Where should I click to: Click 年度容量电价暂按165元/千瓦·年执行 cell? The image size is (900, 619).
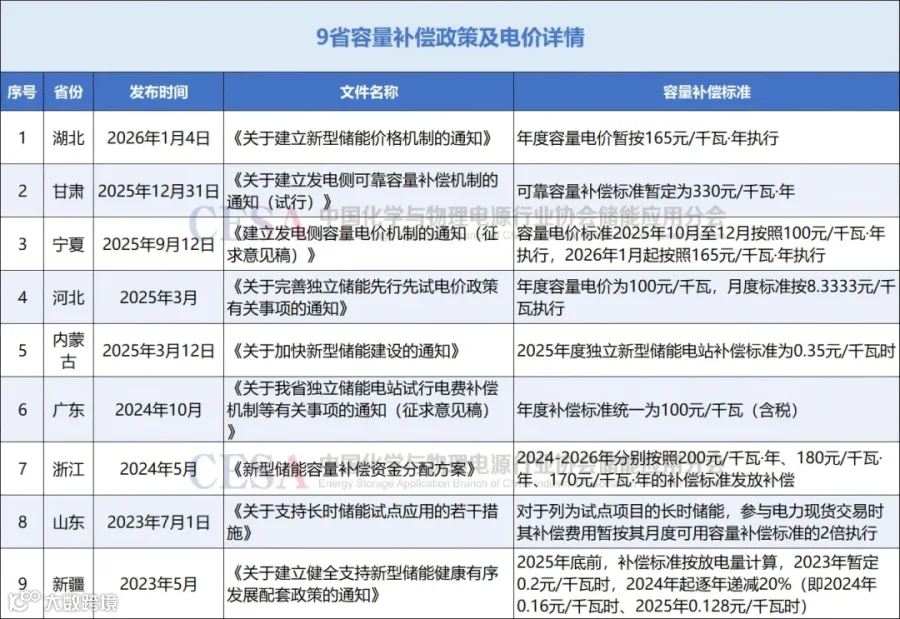pos(707,138)
